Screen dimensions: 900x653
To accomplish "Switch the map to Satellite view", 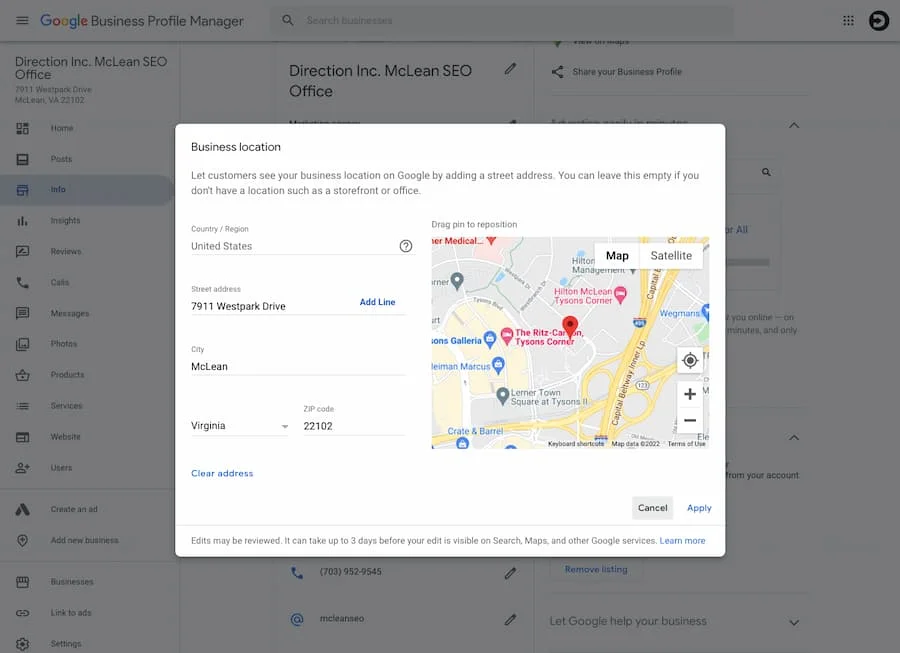I will point(670,255).
